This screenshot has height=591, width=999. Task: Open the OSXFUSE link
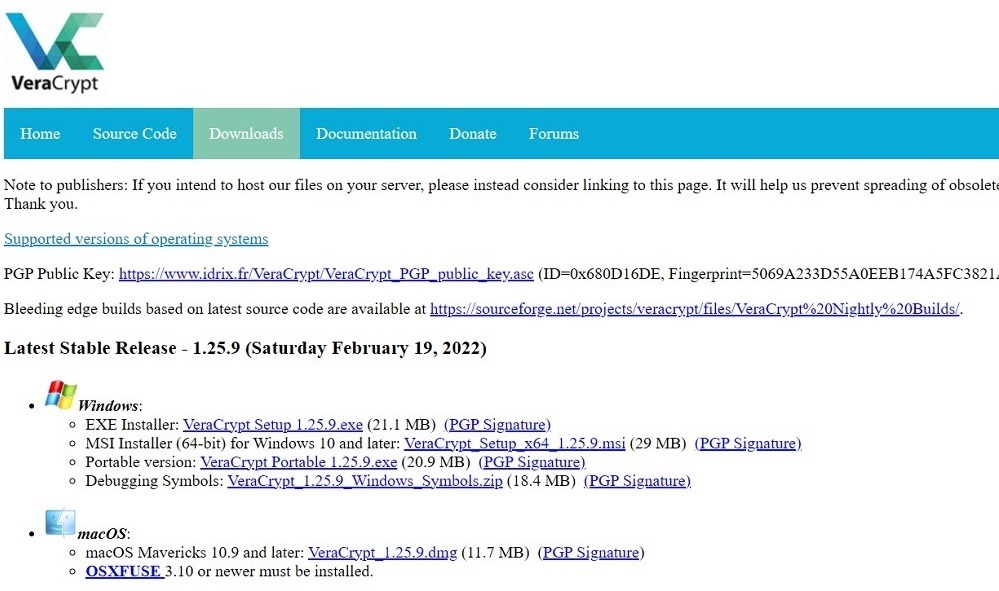point(124,571)
